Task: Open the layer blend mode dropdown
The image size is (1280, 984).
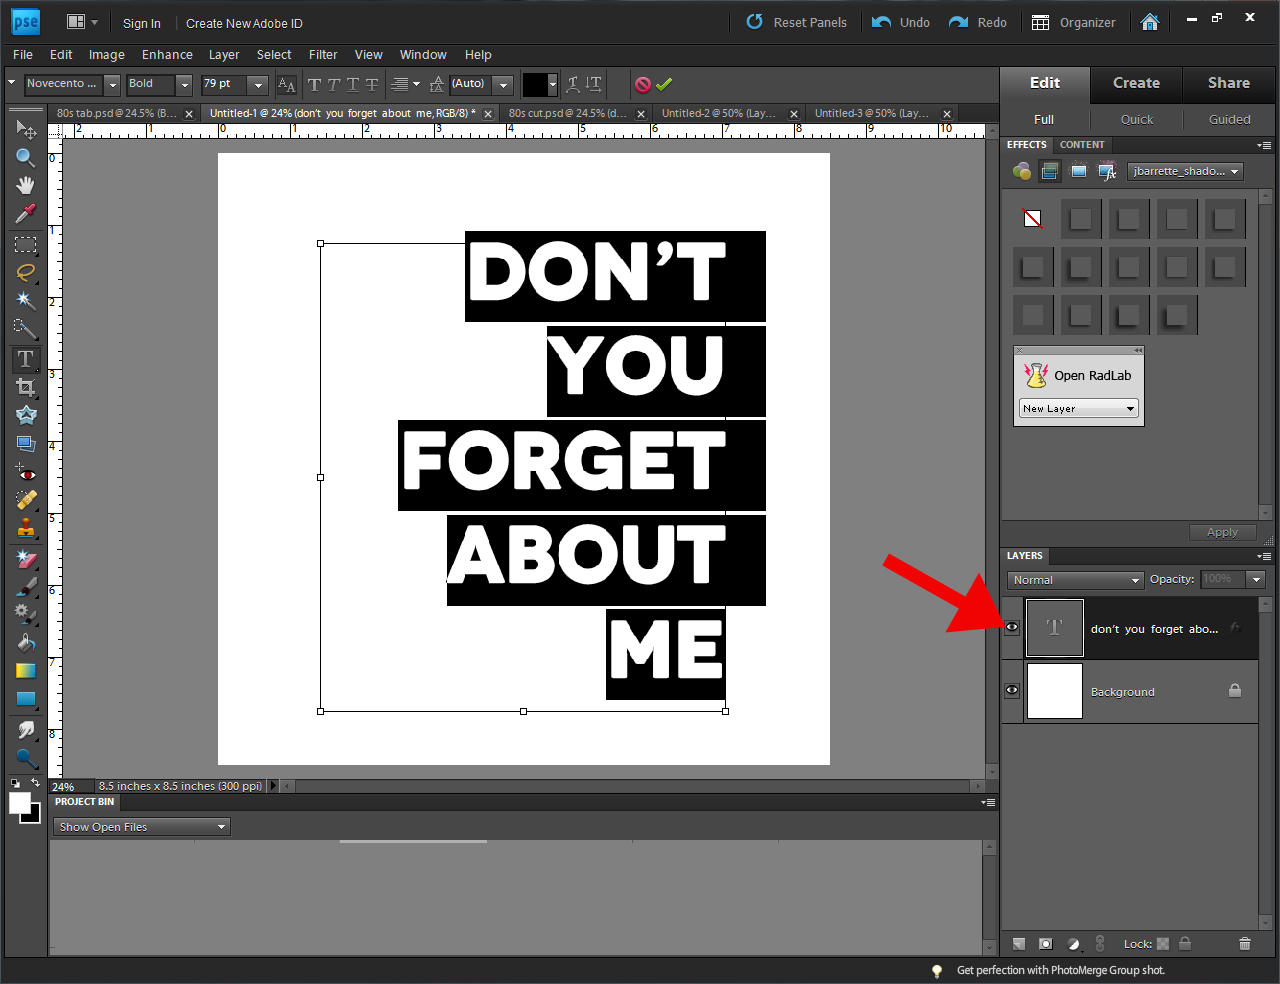Action: (x=1075, y=580)
